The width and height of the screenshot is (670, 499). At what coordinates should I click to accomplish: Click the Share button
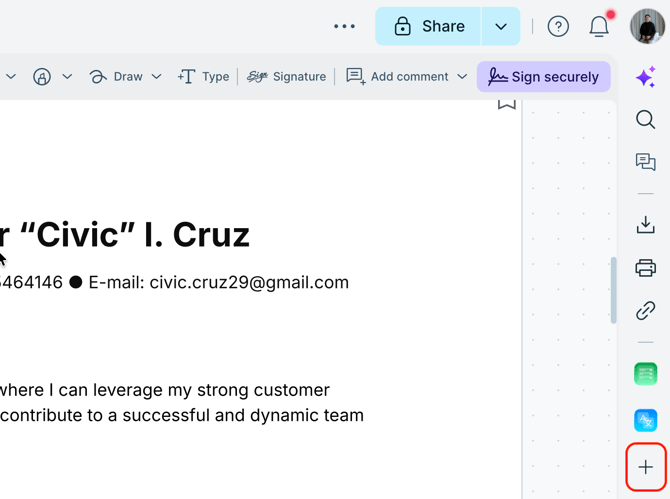[x=429, y=27]
